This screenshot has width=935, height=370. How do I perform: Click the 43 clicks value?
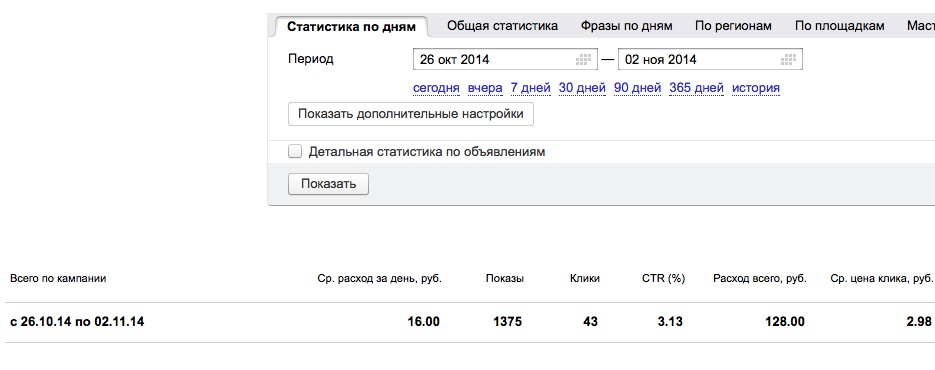[590, 322]
